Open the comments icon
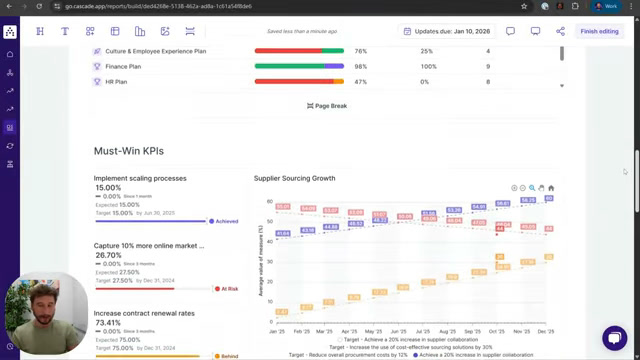 pos(510,31)
